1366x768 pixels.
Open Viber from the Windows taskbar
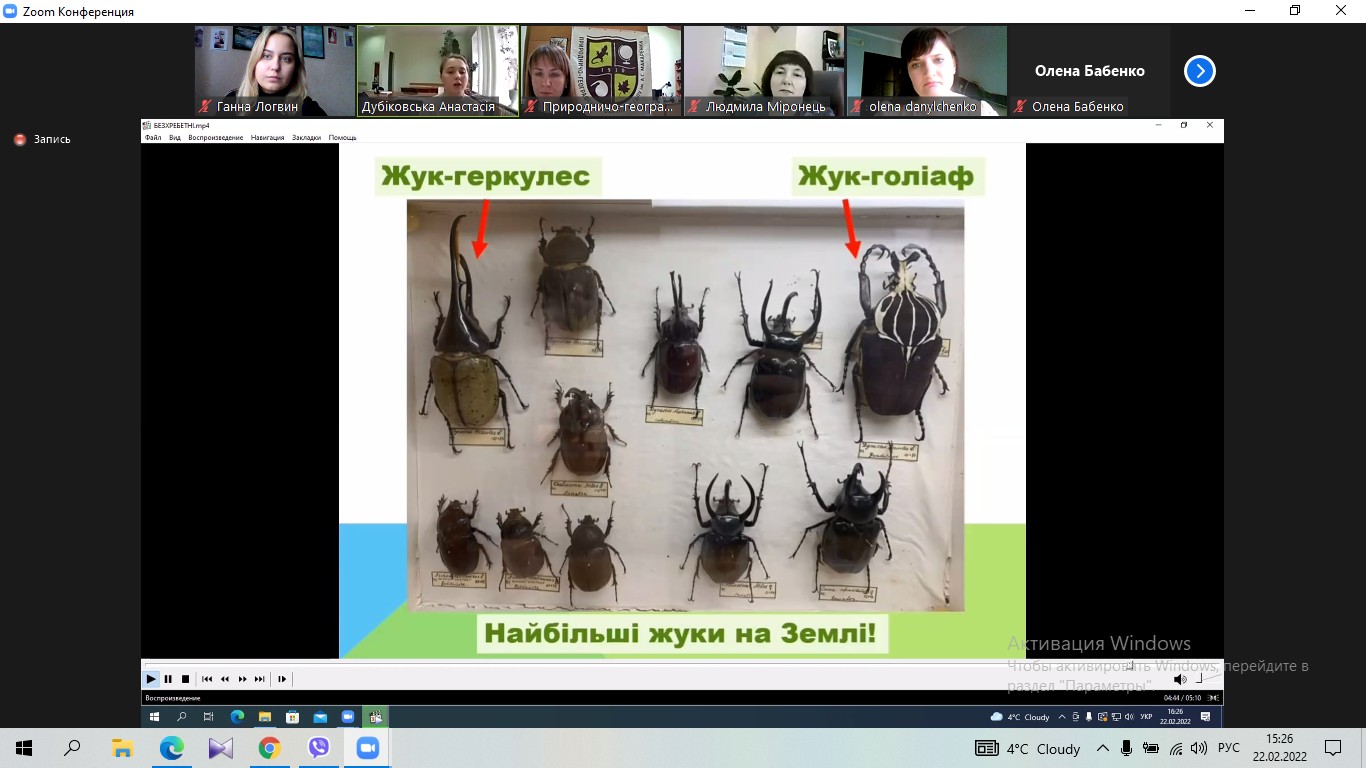pos(319,748)
